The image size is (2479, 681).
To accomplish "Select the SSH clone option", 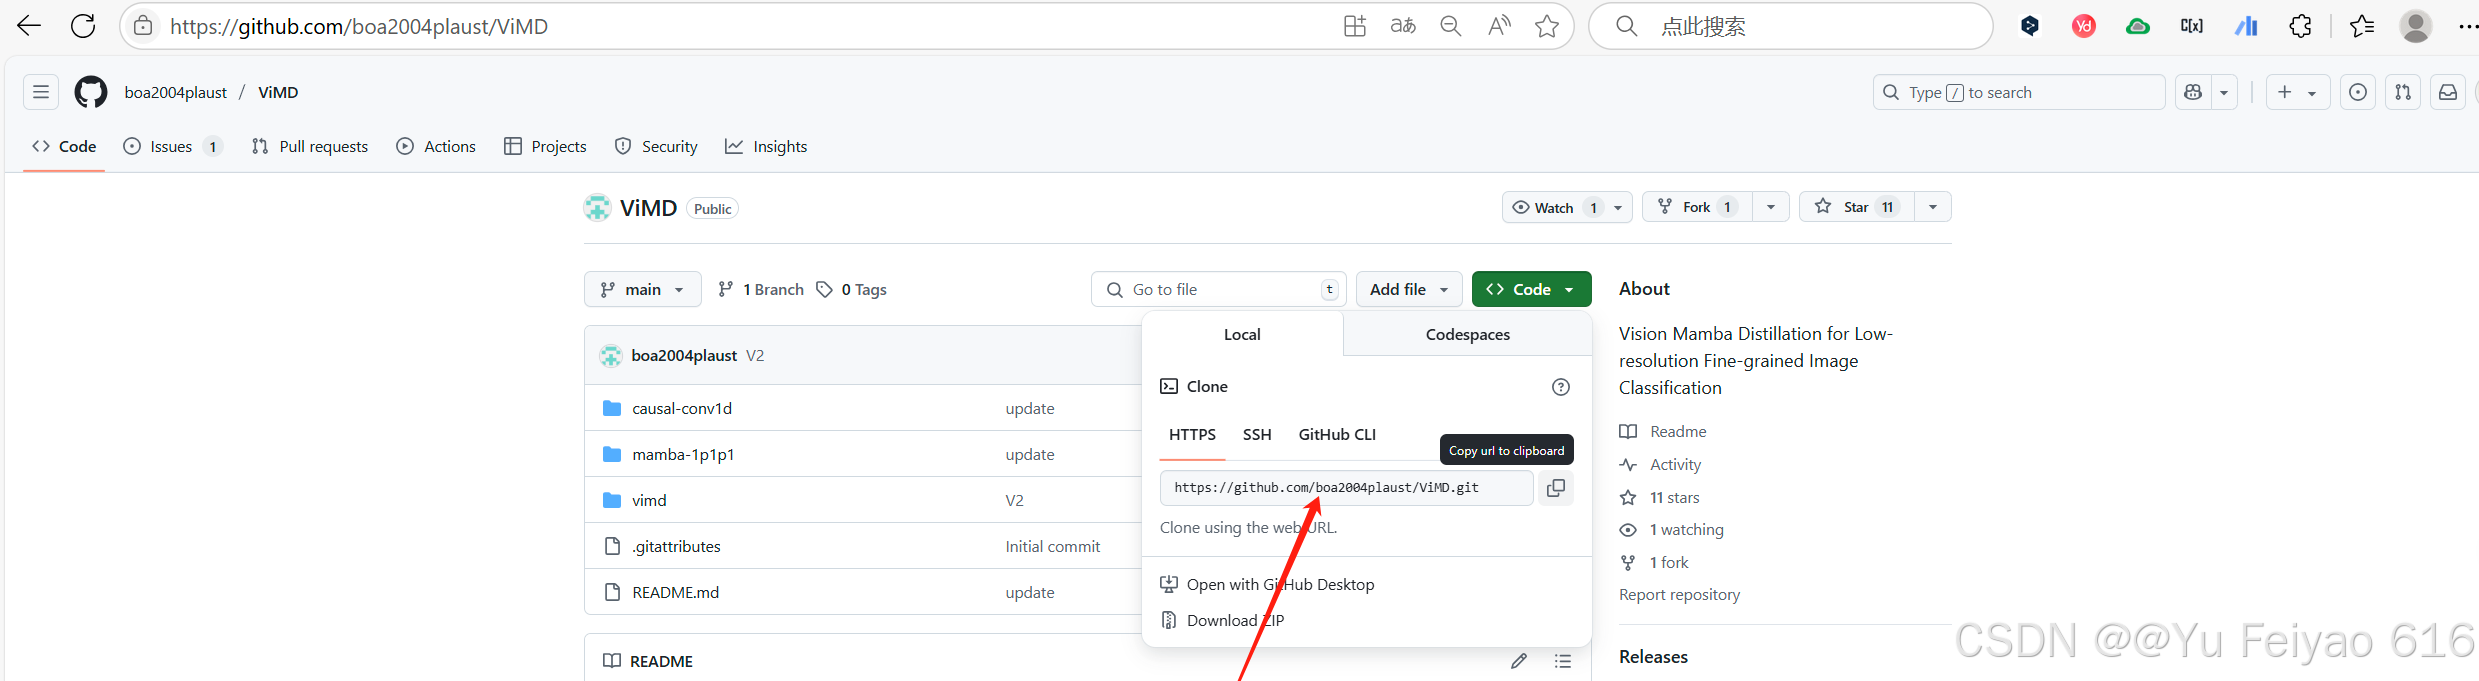I will tap(1257, 435).
